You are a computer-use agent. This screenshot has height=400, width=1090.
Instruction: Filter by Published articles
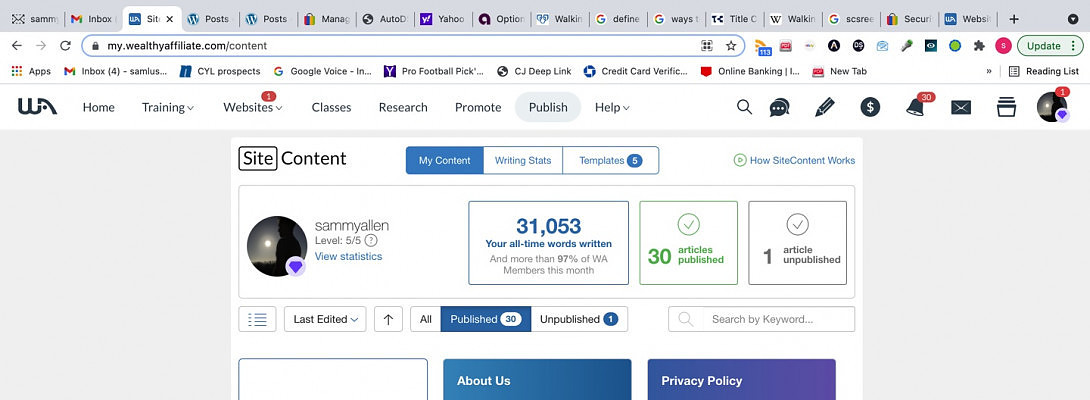coord(485,319)
